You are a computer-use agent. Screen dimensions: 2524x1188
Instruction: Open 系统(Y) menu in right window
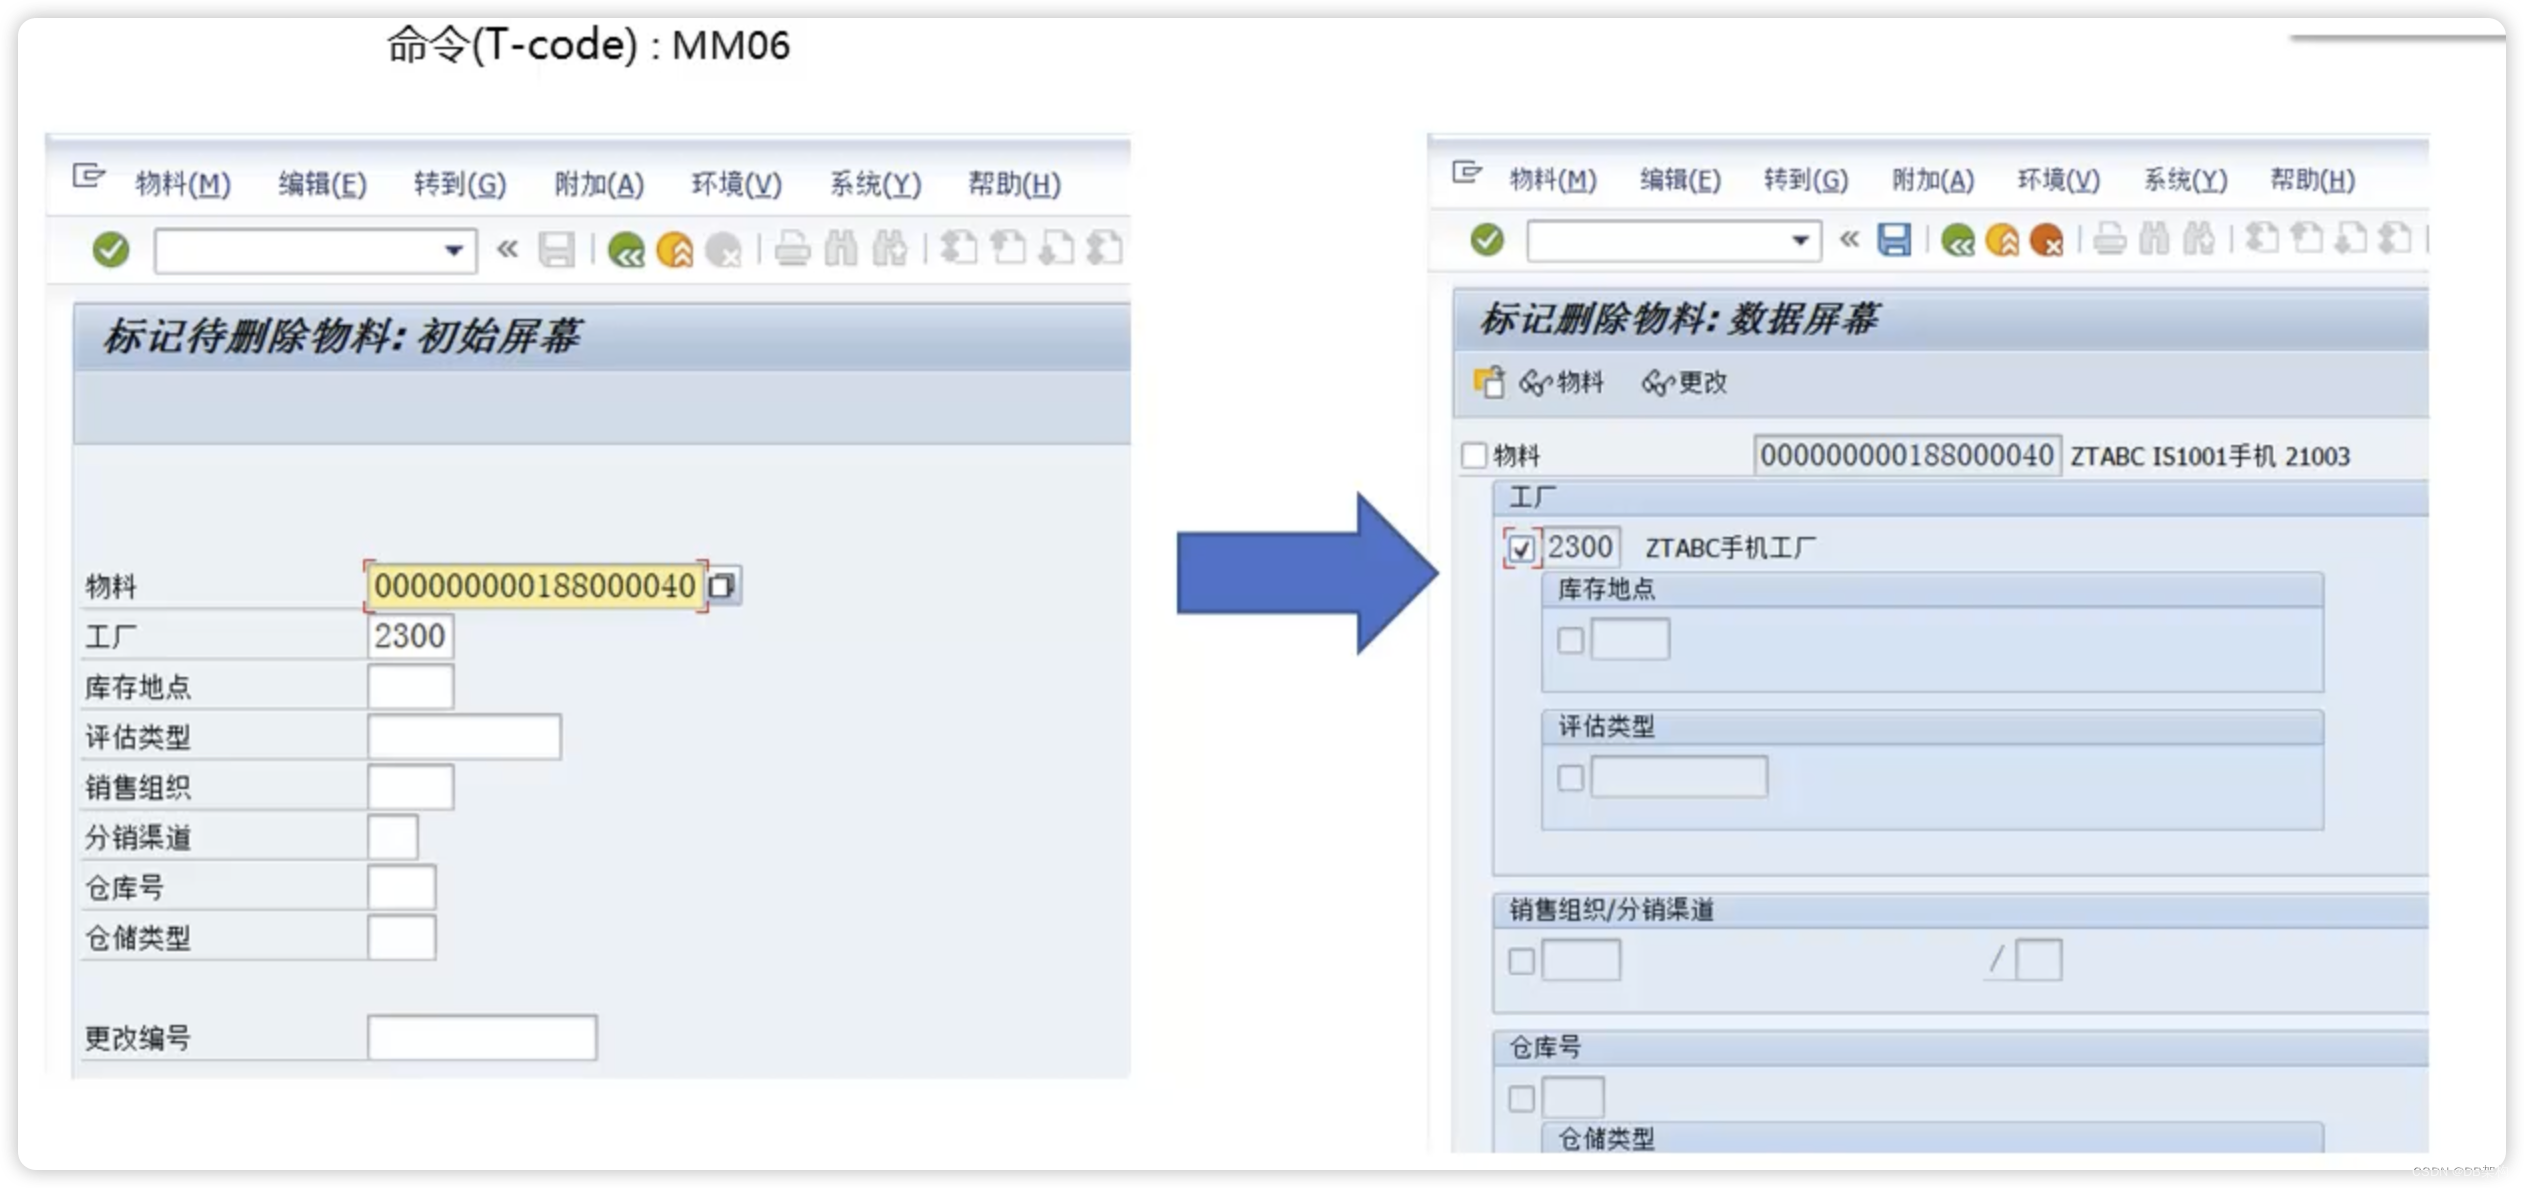tap(2185, 180)
